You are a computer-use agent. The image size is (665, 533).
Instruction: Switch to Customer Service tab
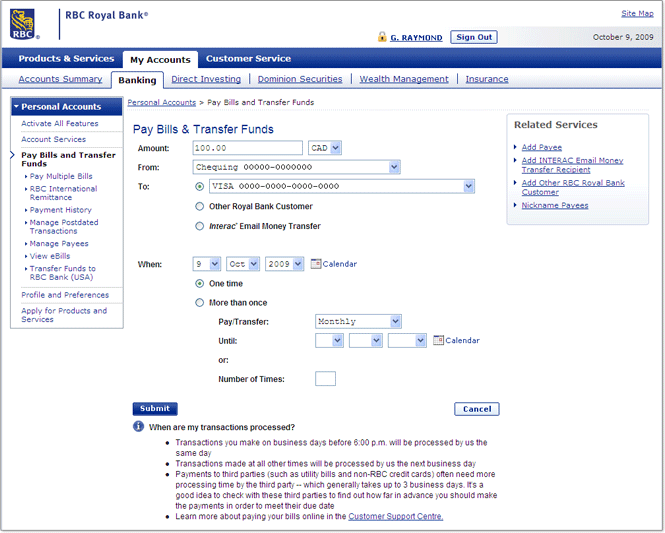click(249, 59)
